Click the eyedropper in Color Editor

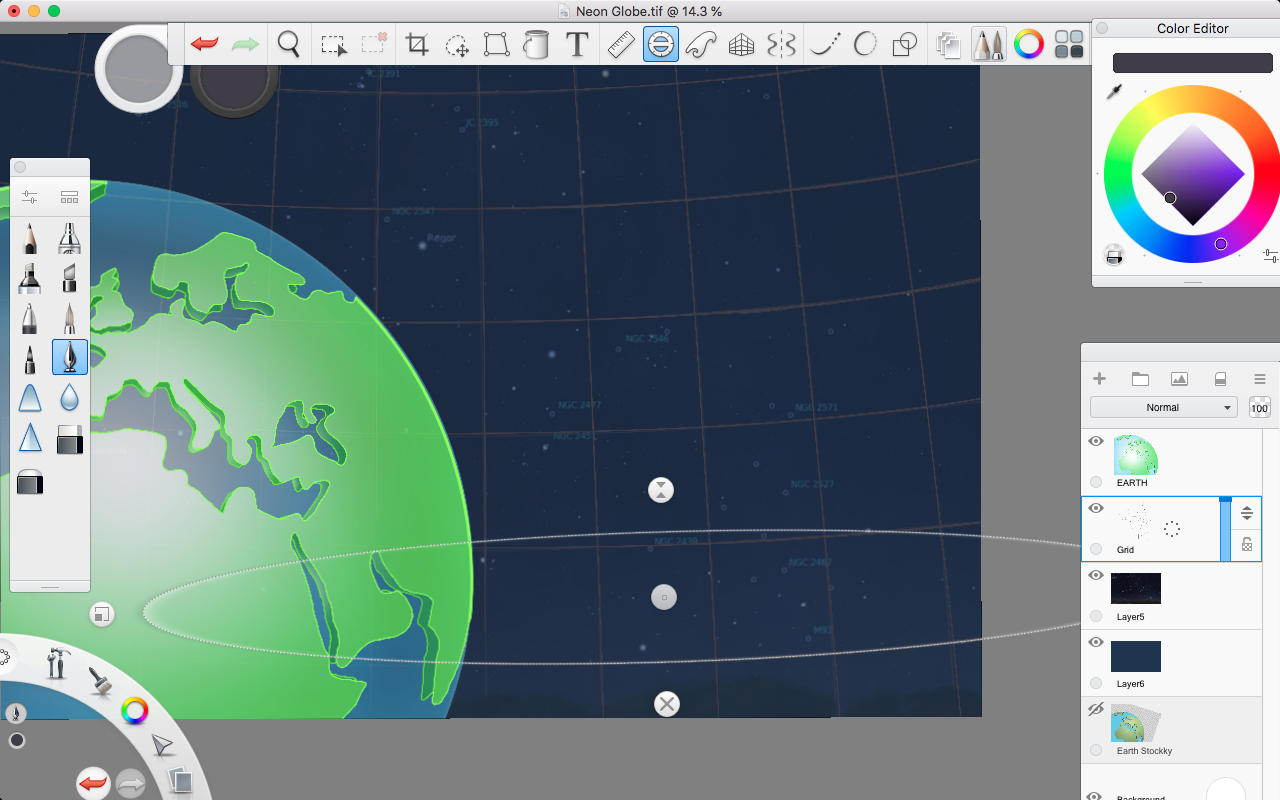[x=1114, y=93]
